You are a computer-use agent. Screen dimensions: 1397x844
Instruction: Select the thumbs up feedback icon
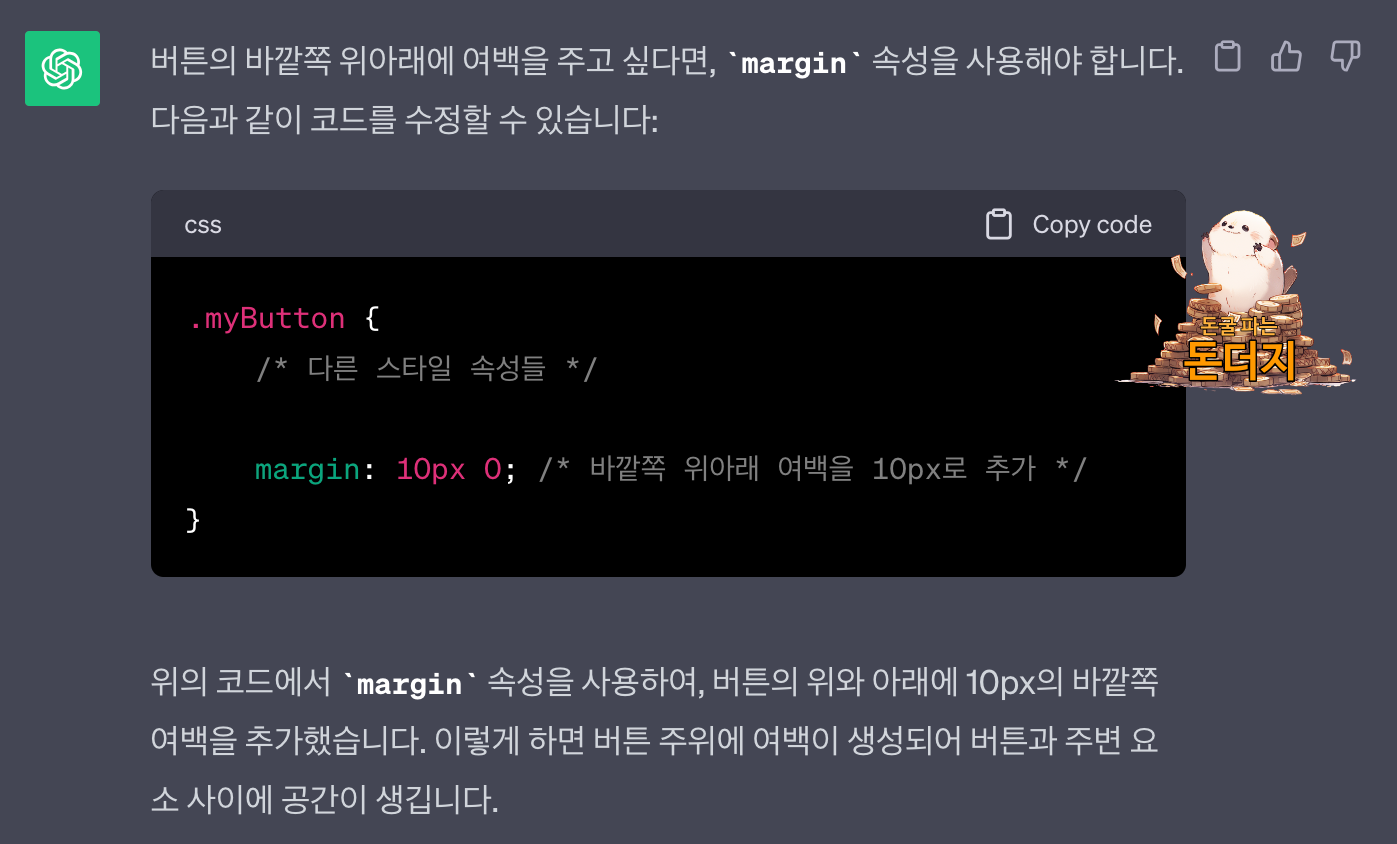[x=1286, y=58]
